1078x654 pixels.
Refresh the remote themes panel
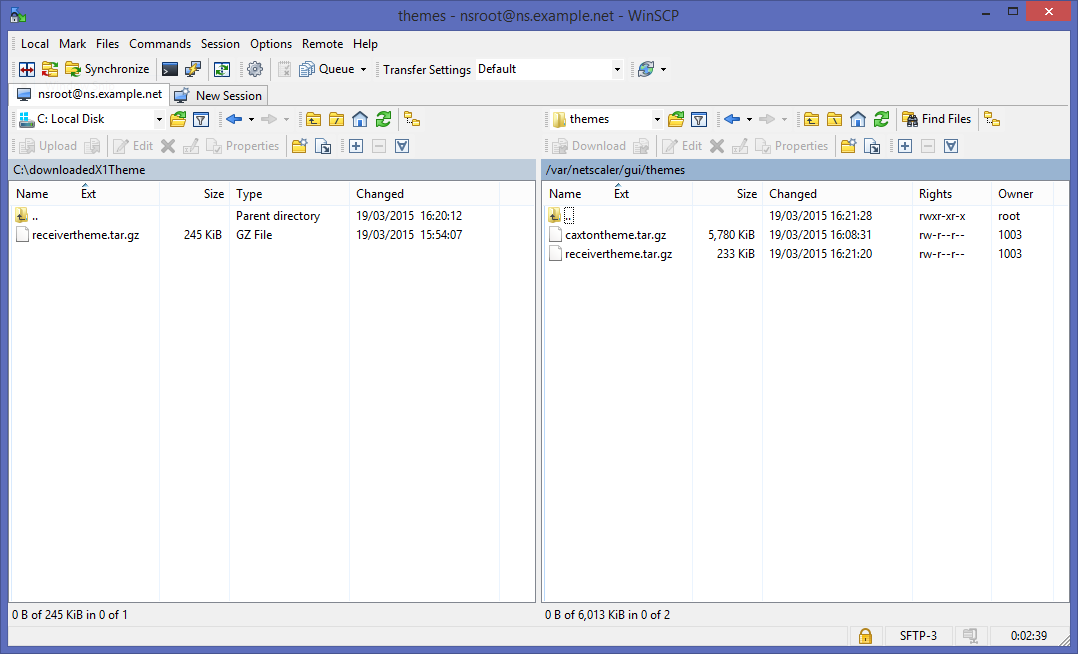881,119
